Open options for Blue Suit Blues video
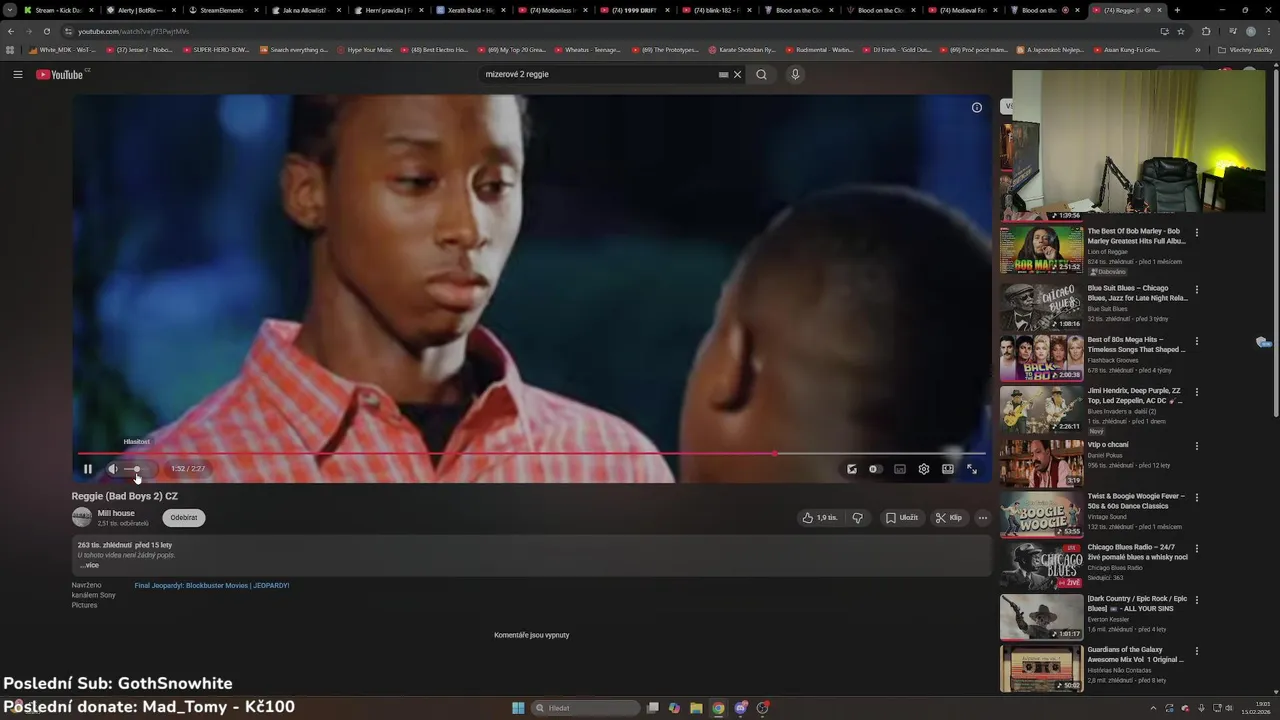This screenshot has width=1280, height=720. point(1197,290)
